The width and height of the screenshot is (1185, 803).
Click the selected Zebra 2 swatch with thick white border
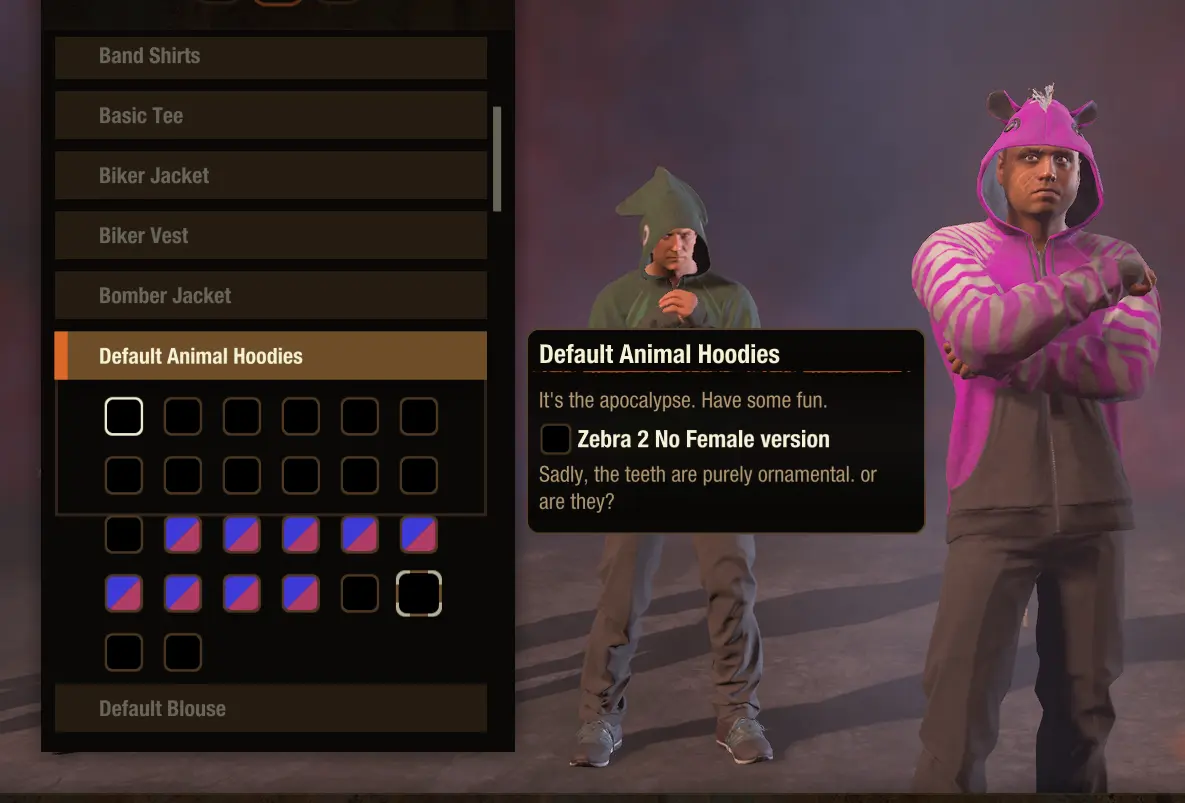[x=419, y=593]
